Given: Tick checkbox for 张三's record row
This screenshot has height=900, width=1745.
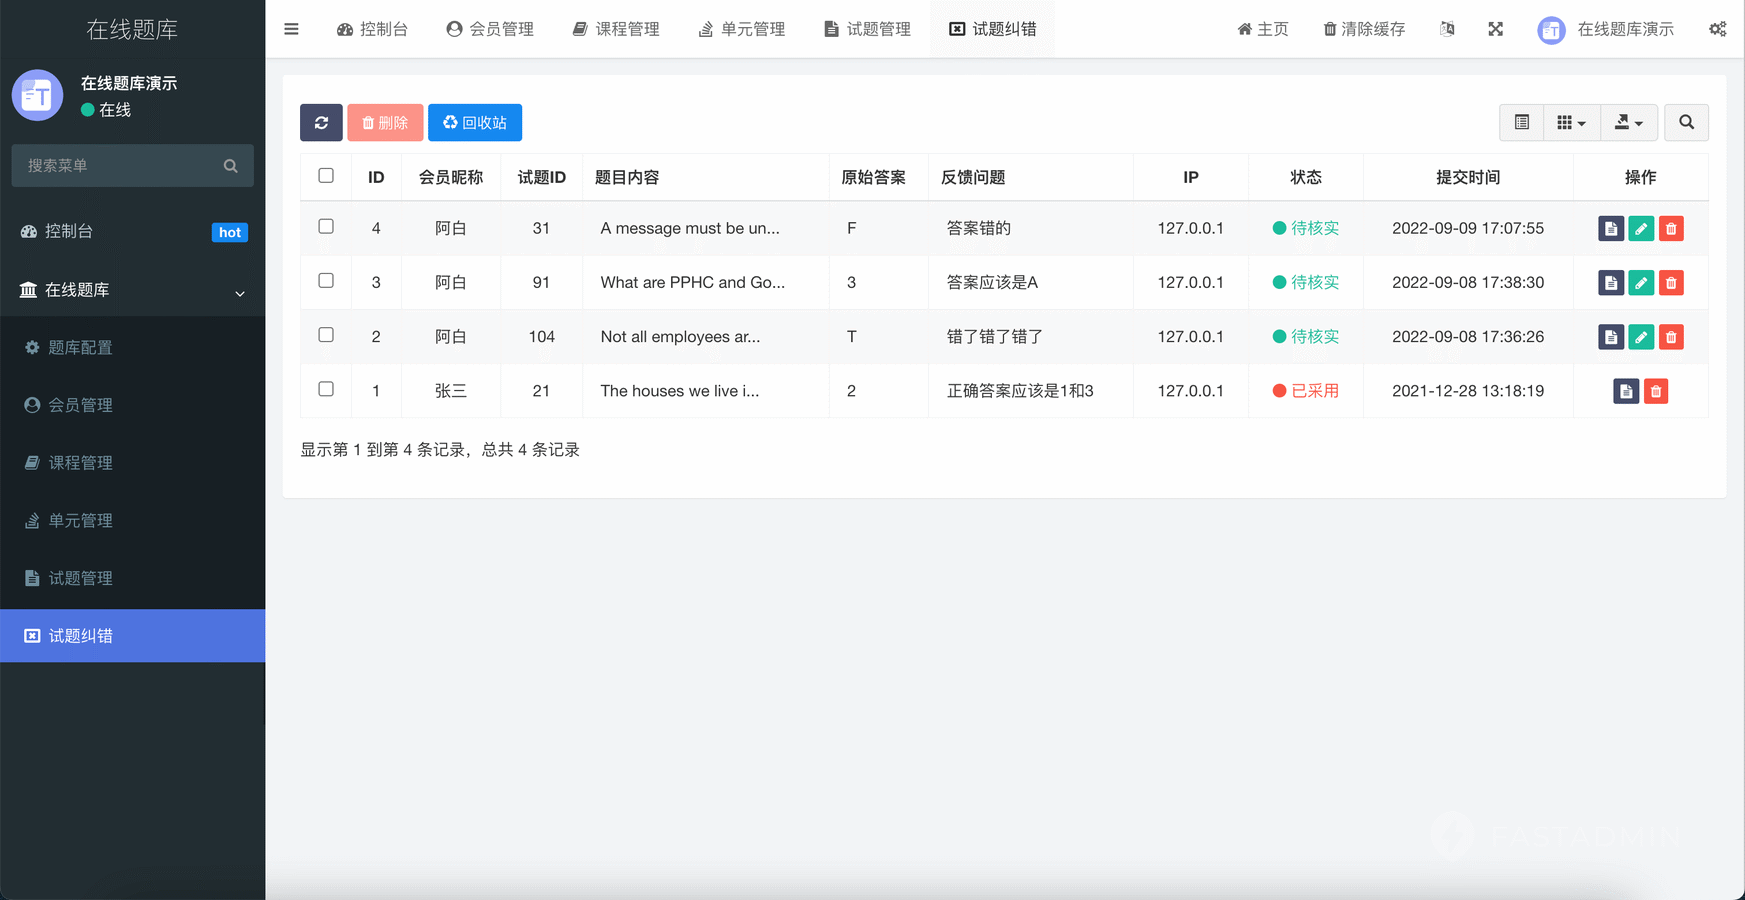Looking at the screenshot, I should (x=326, y=389).
